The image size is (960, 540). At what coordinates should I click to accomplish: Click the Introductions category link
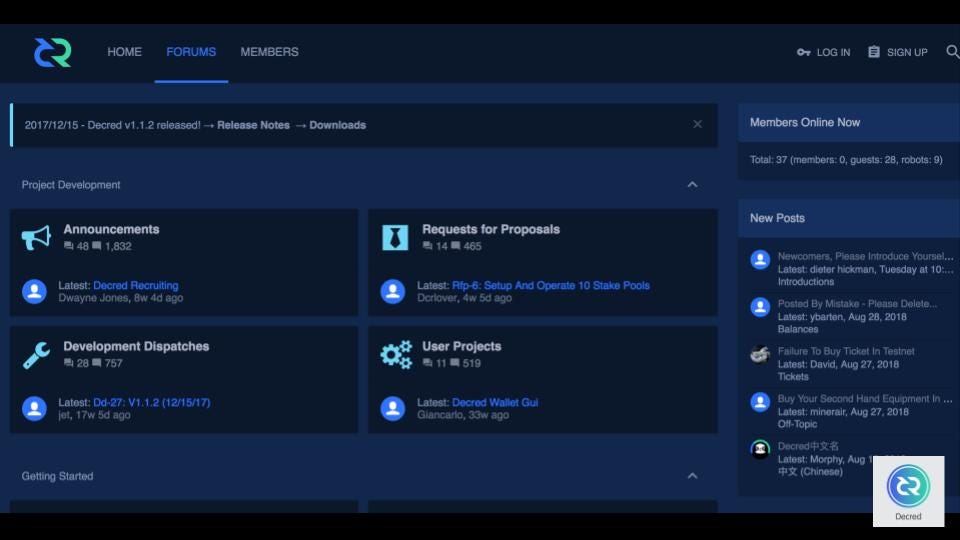coord(806,282)
